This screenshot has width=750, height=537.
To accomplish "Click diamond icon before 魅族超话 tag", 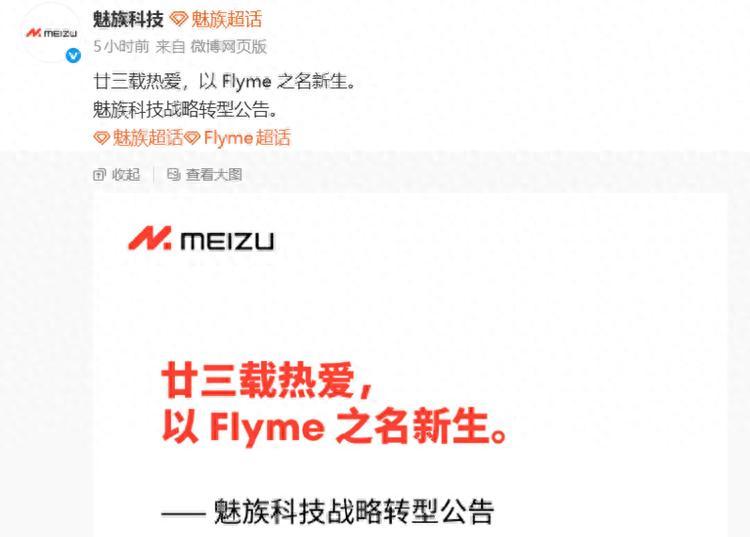I will [101, 138].
